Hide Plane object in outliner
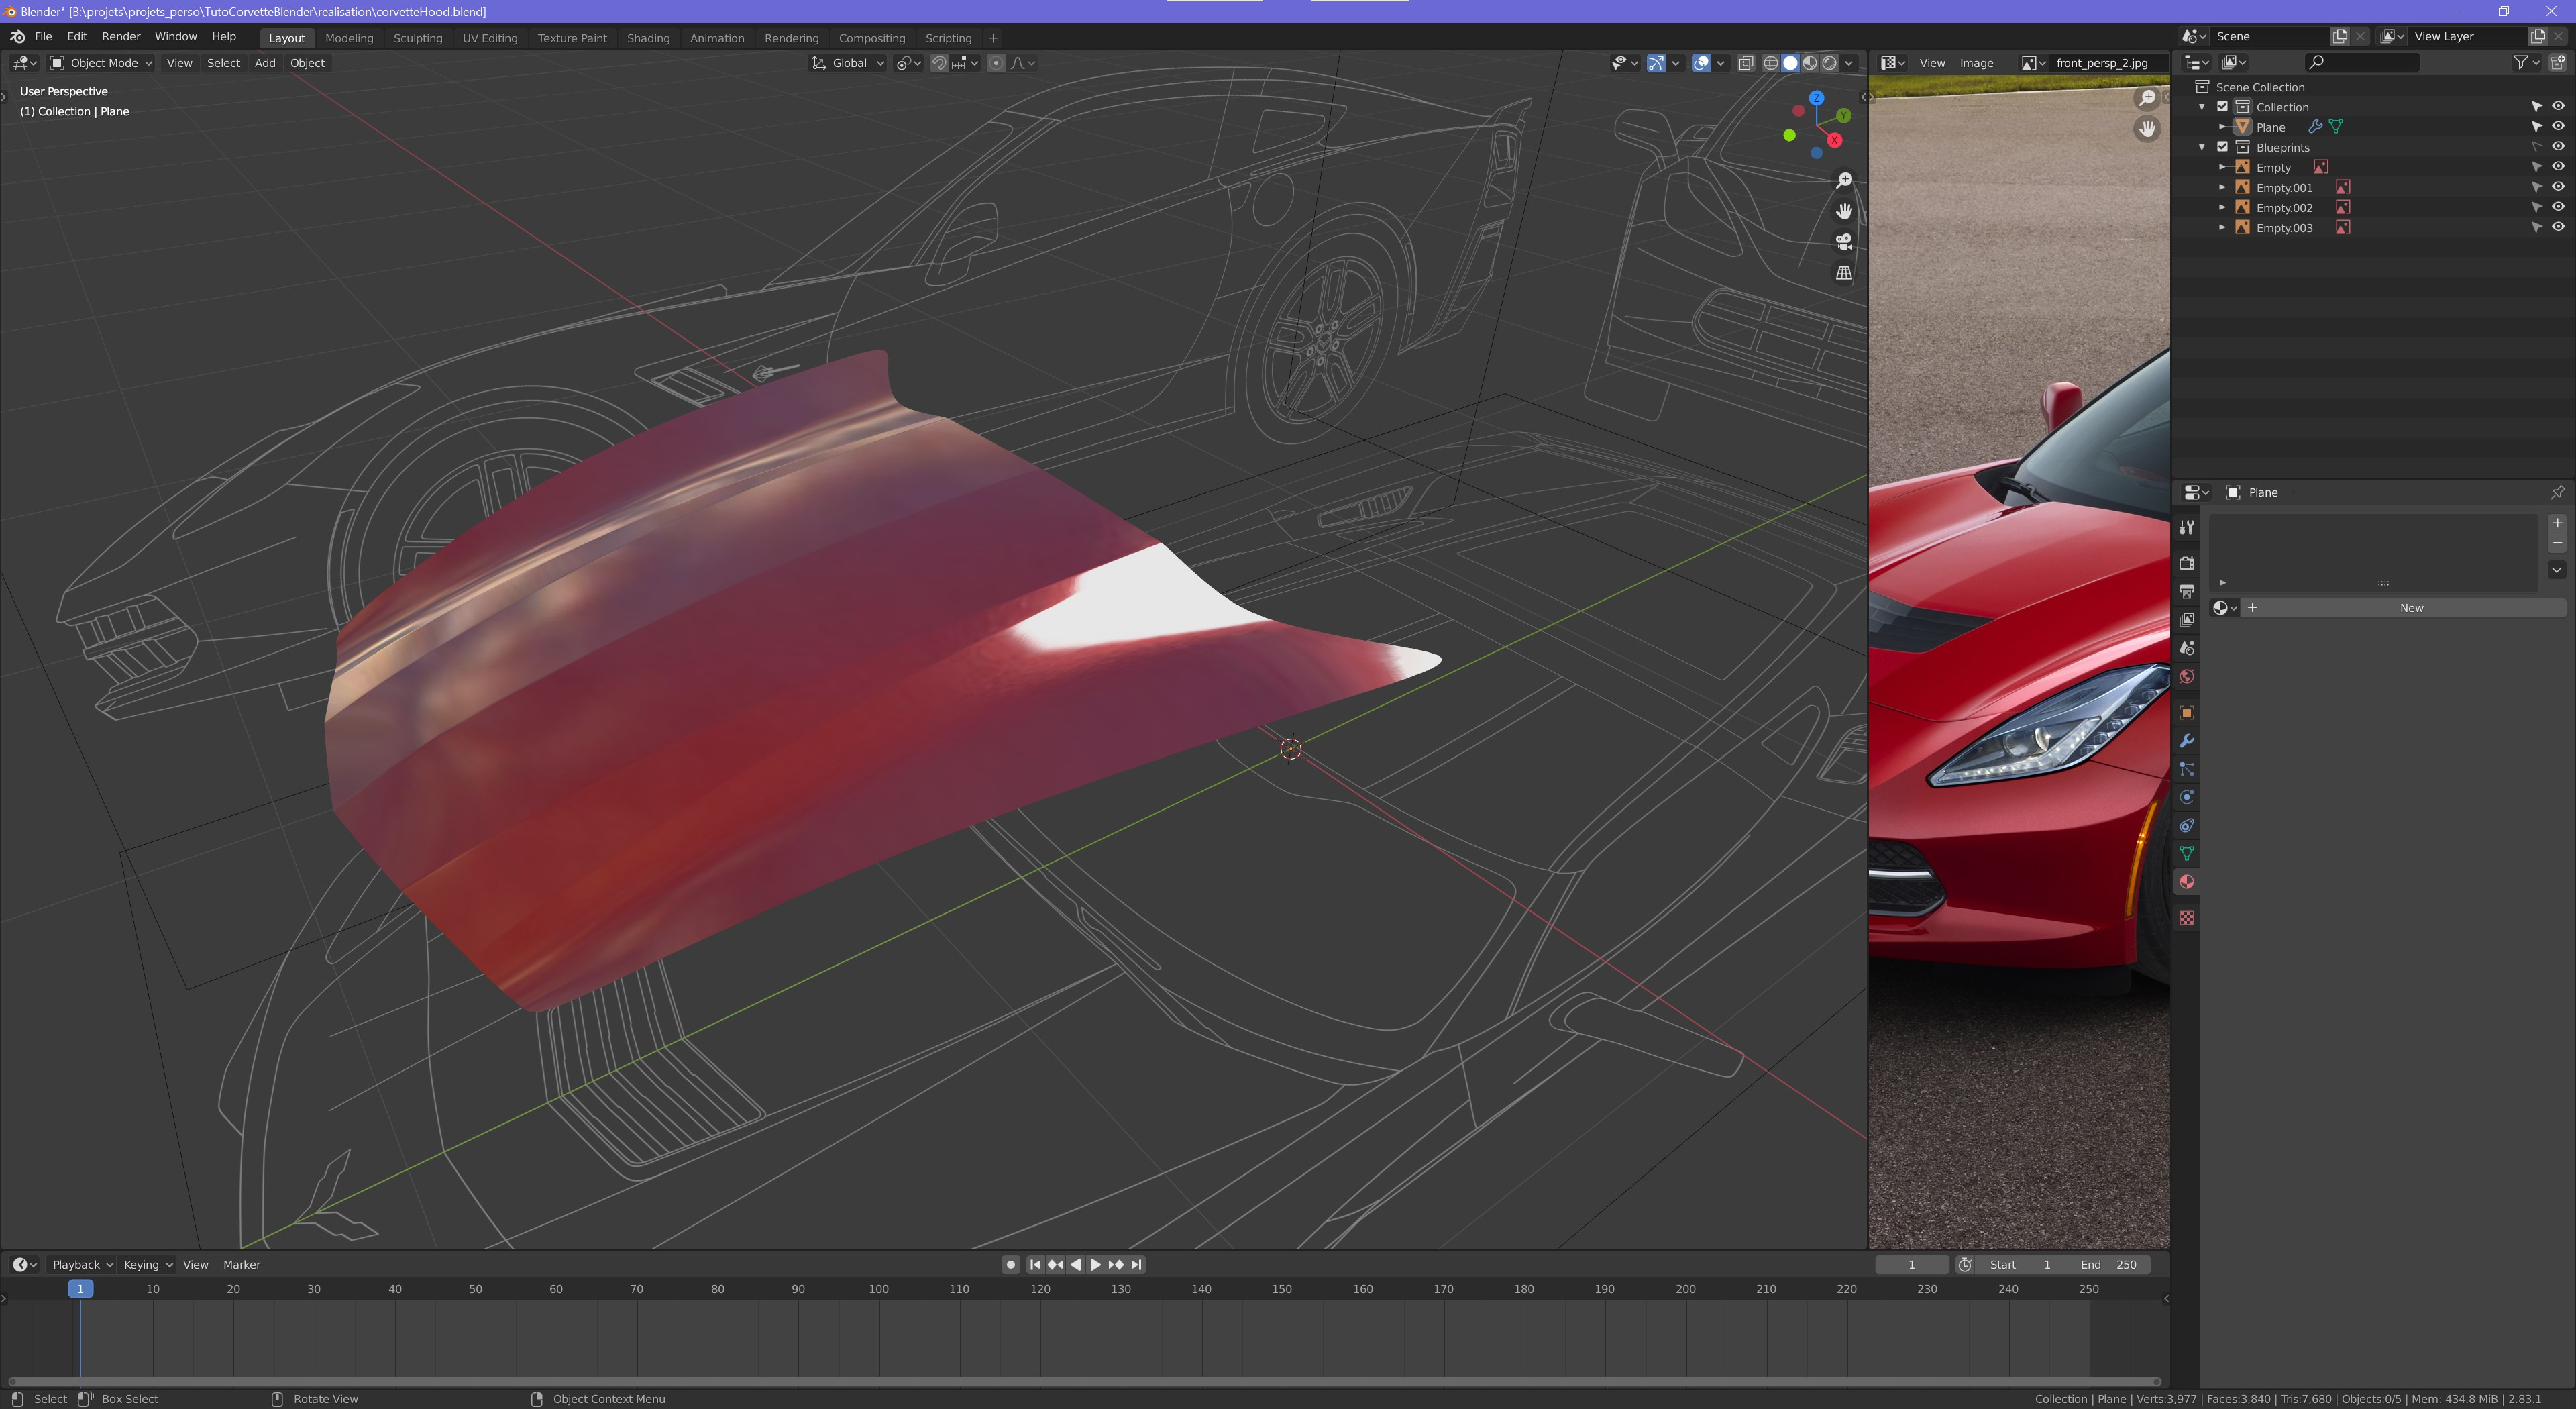 click(2558, 127)
